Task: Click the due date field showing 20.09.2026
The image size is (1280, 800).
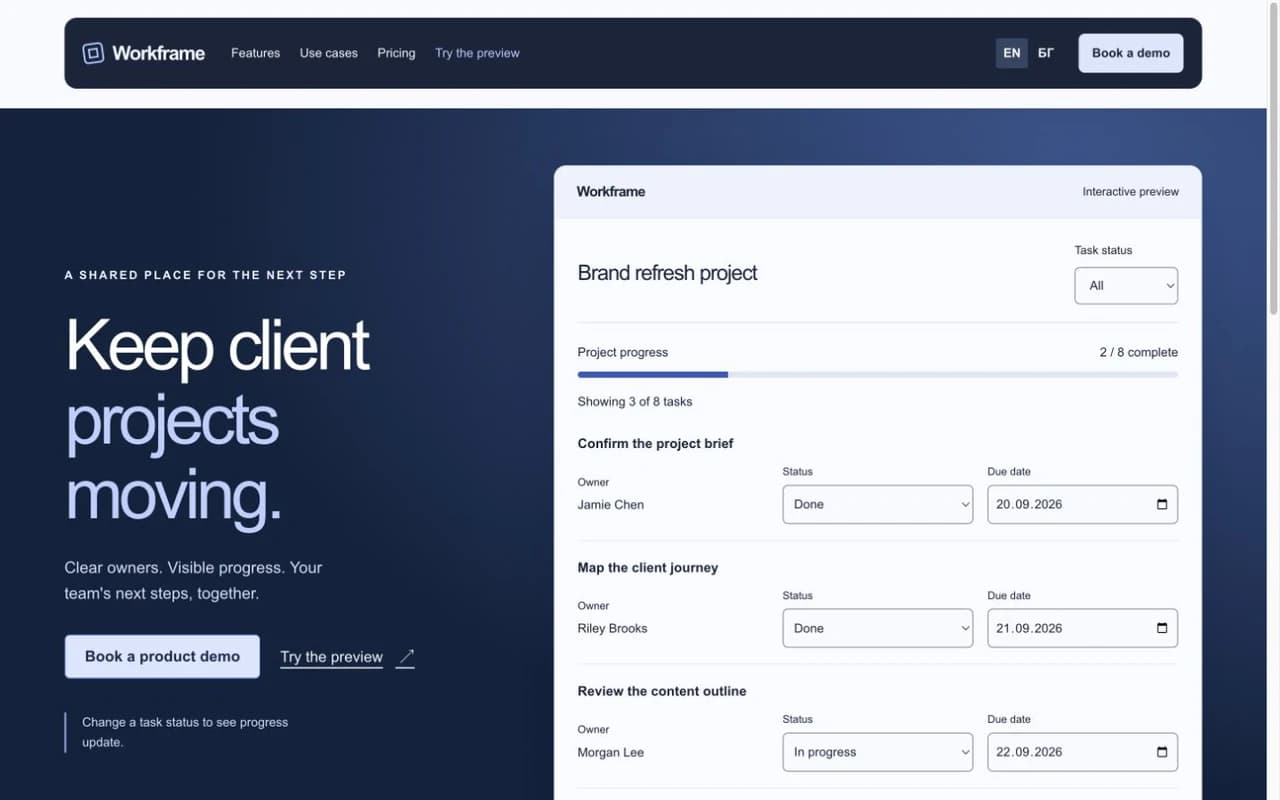Action: click(1083, 504)
